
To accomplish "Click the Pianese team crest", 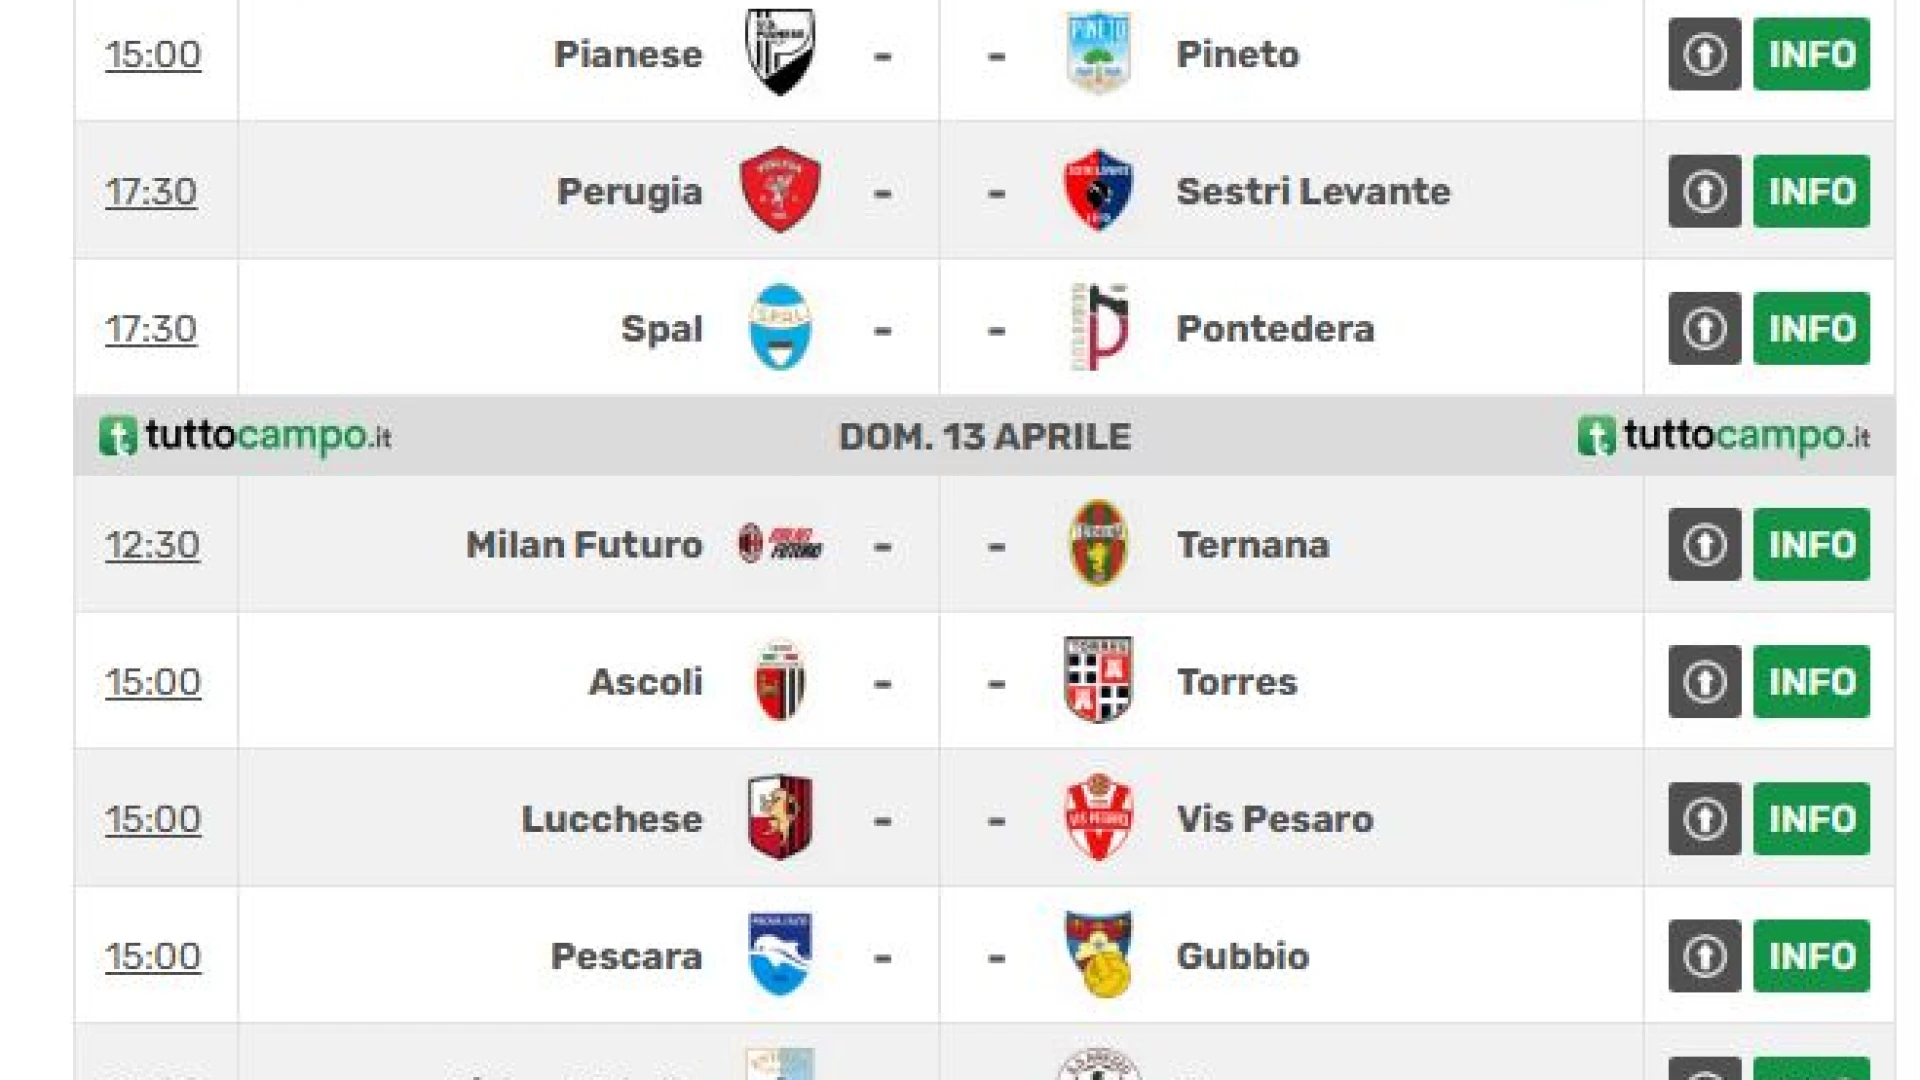I will tap(780, 52).
